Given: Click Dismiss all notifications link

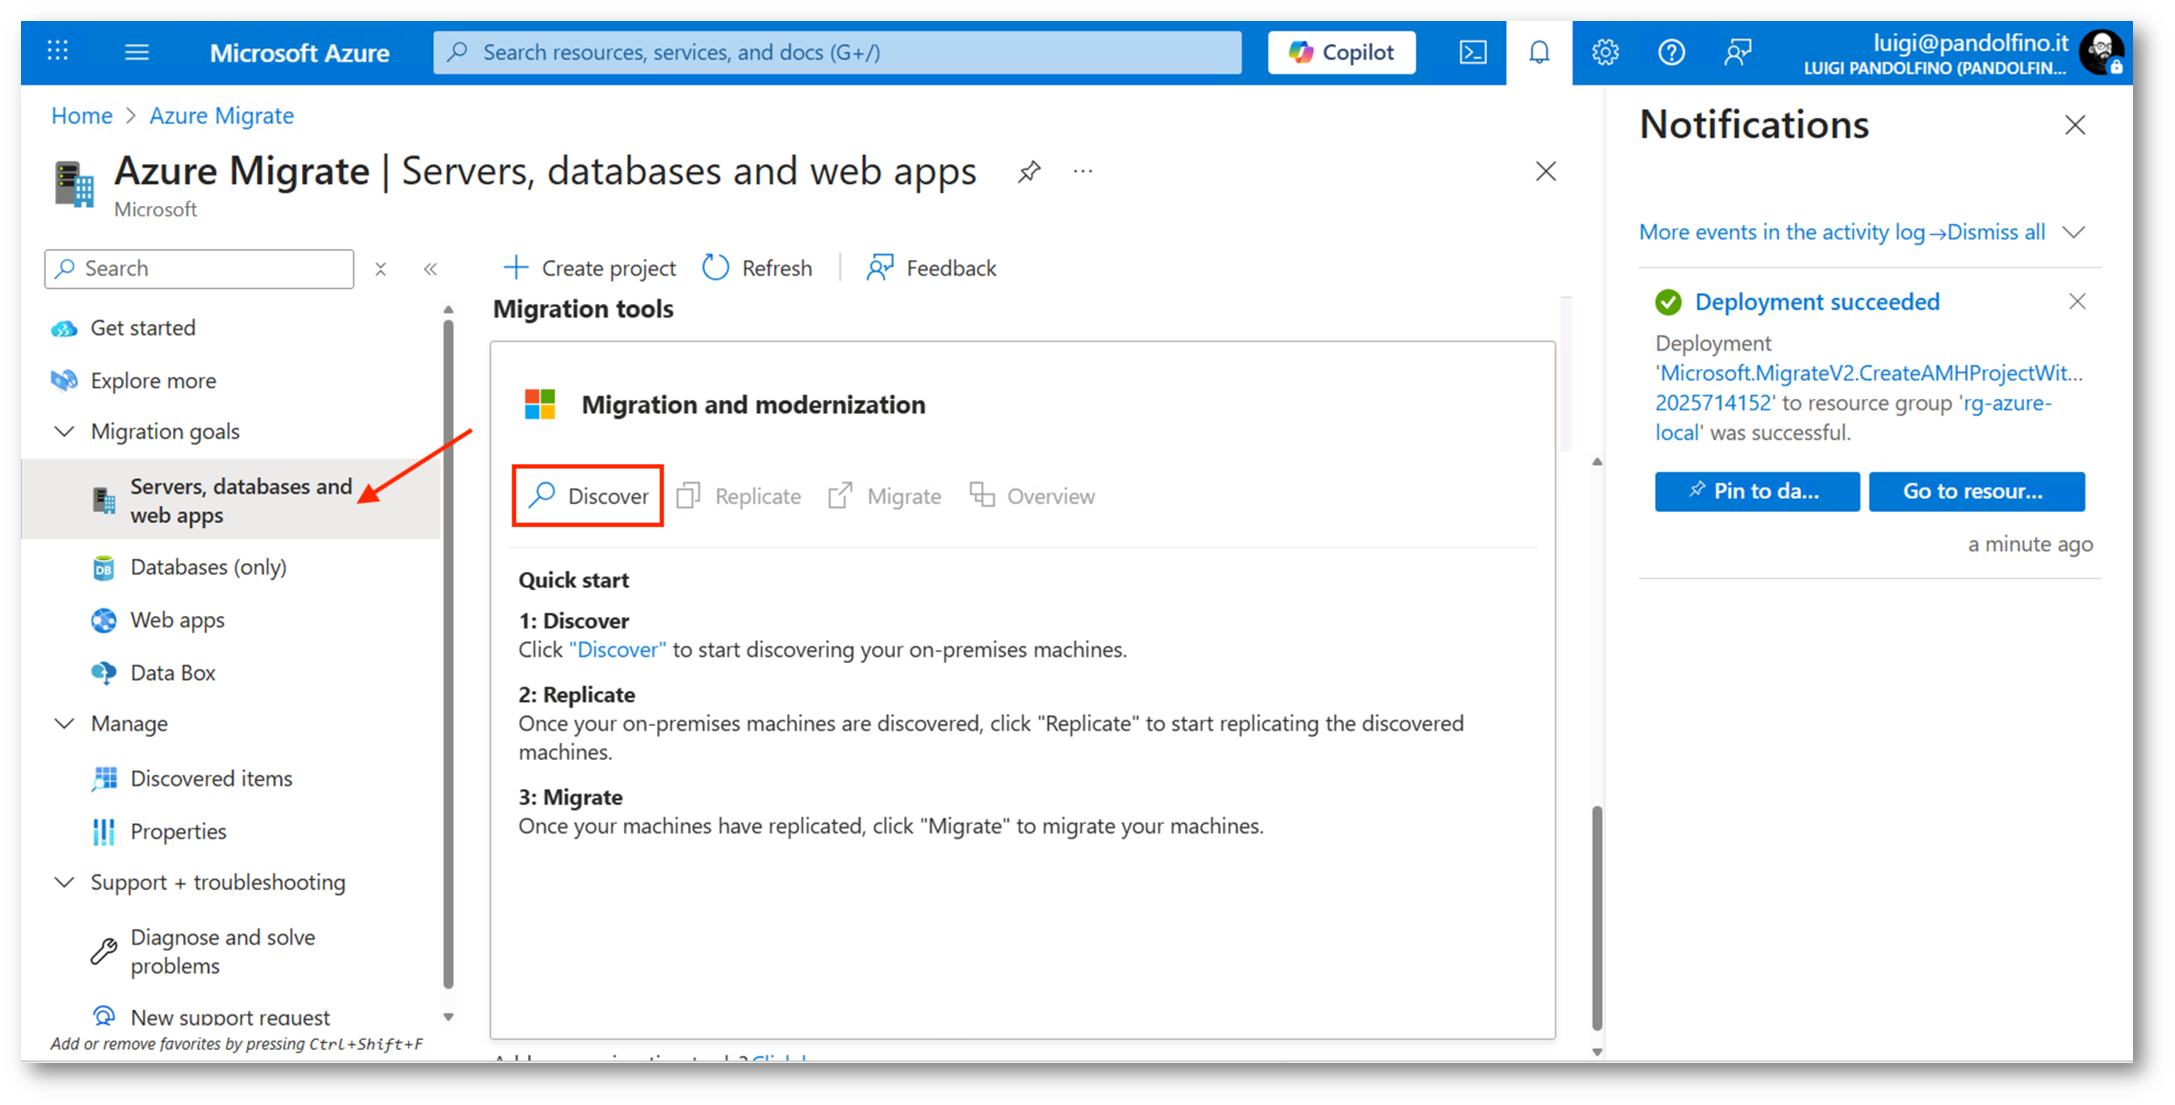Looking at the screenshot, I should pyautogui.click(x=1995, y=232).
